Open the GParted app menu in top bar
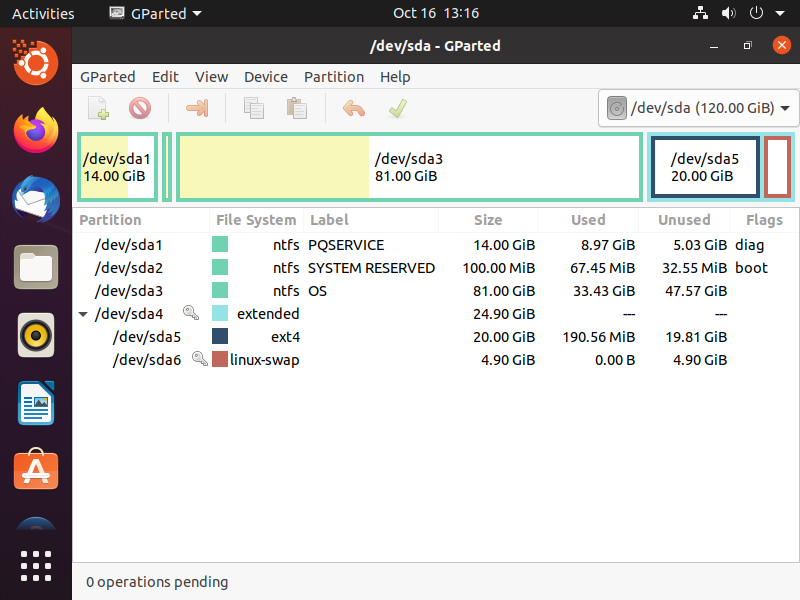 [156, 13]
